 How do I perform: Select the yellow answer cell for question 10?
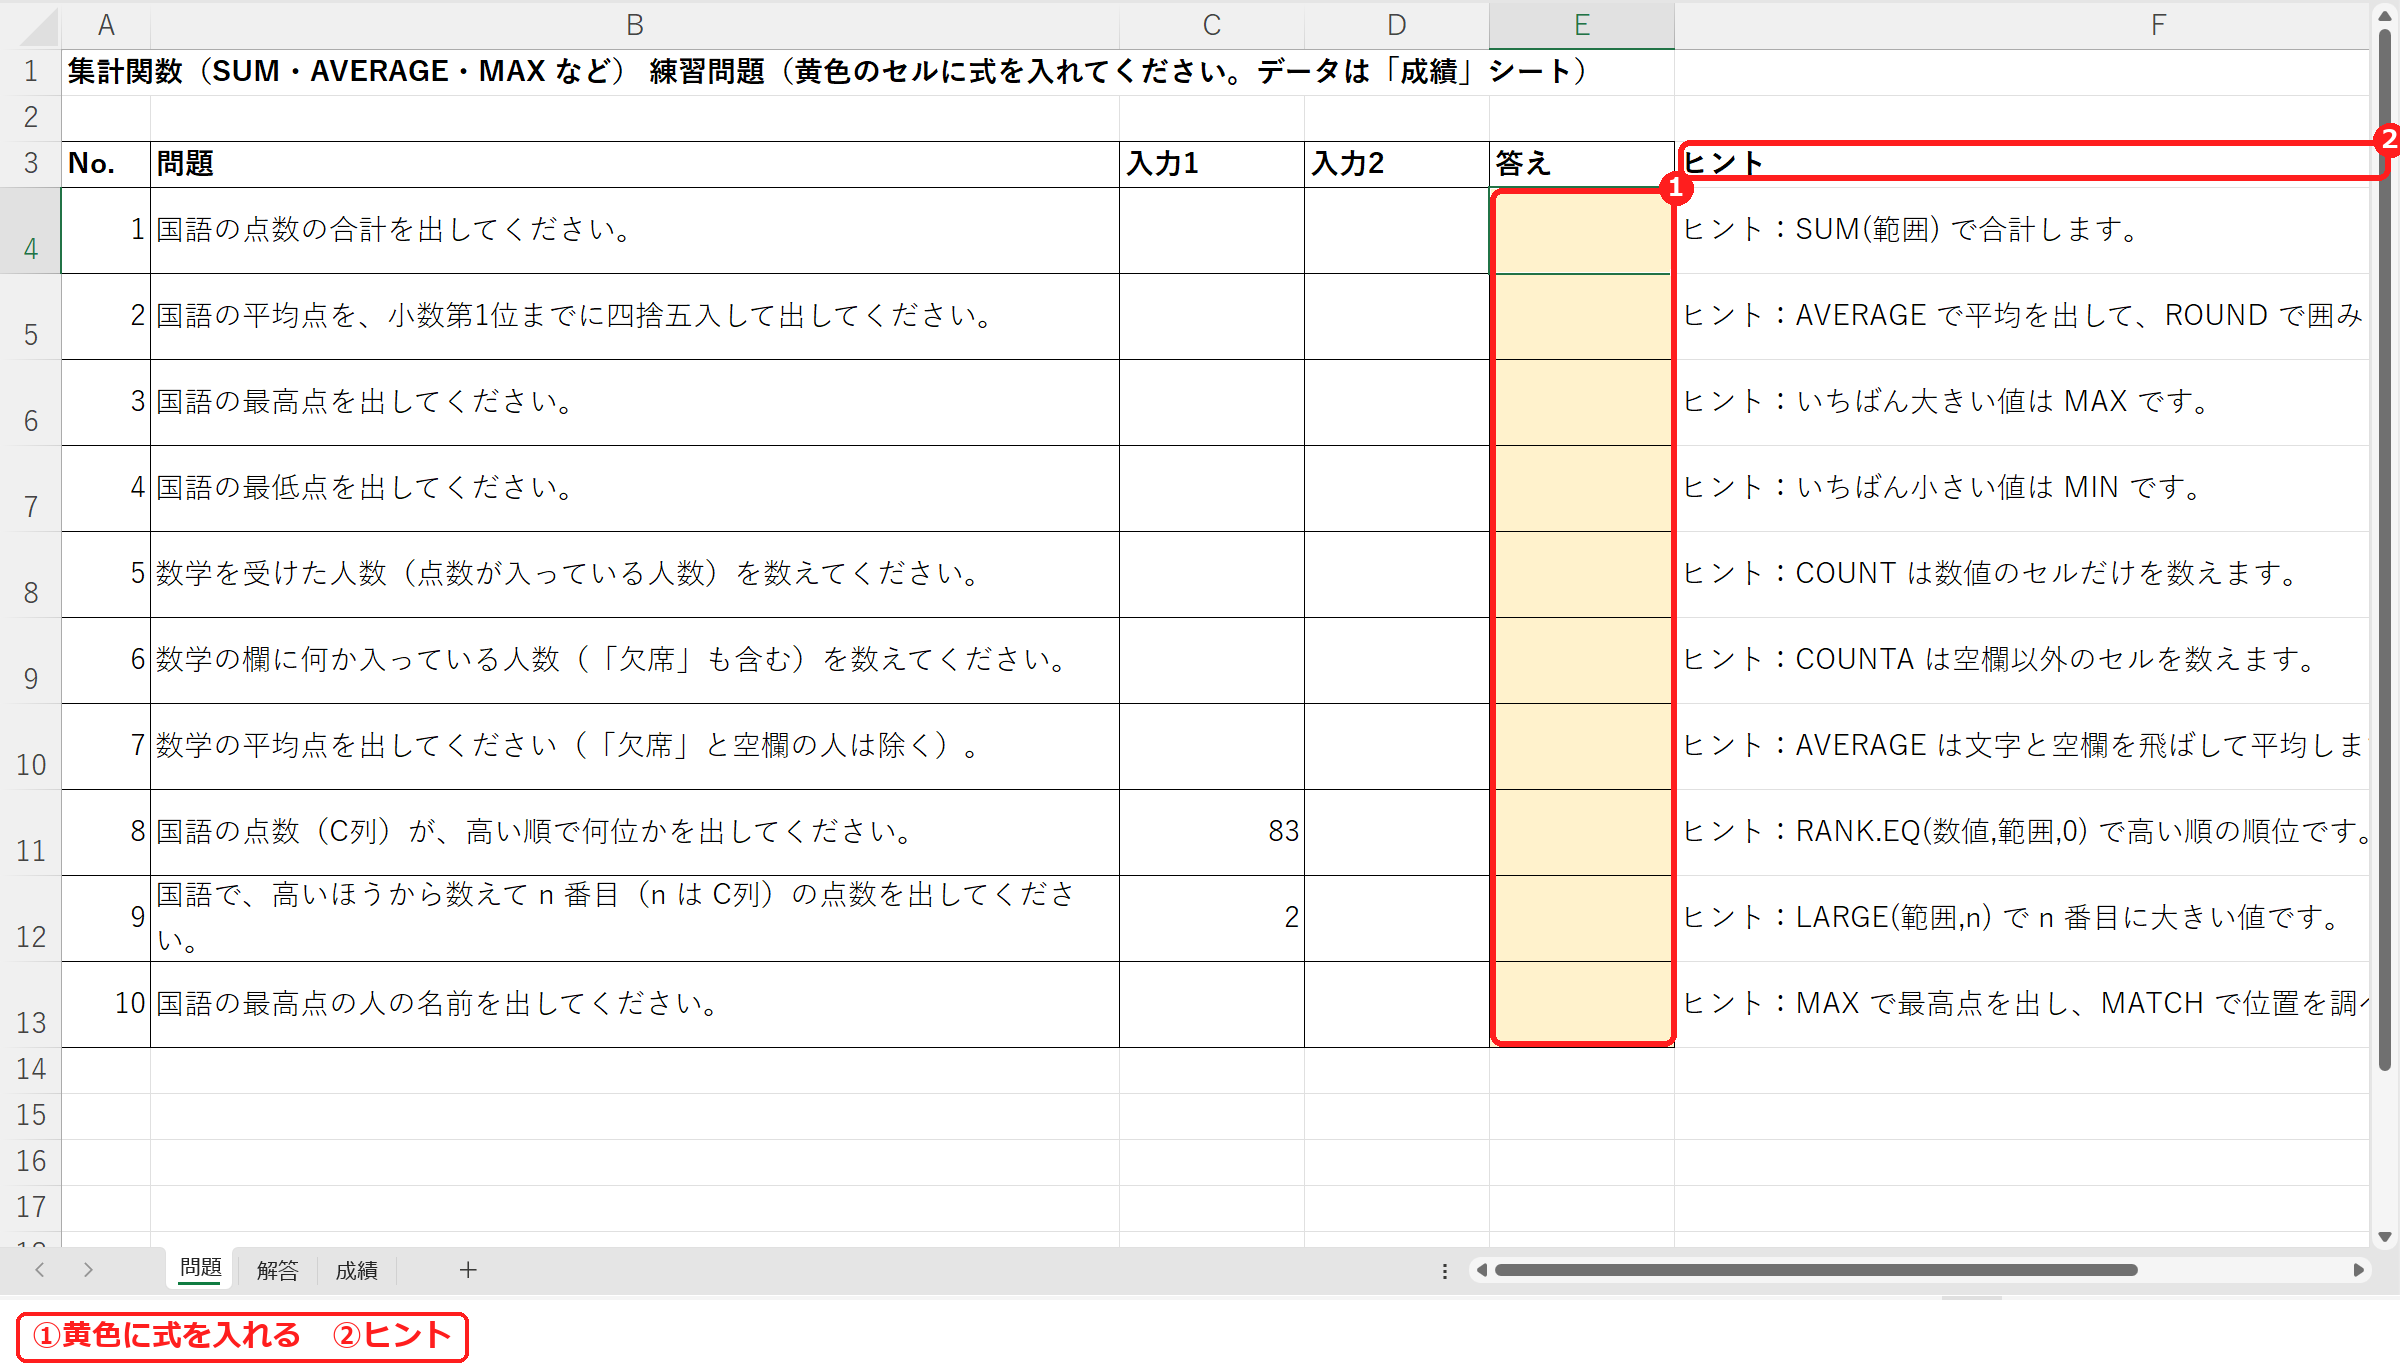point(1582,1005)
